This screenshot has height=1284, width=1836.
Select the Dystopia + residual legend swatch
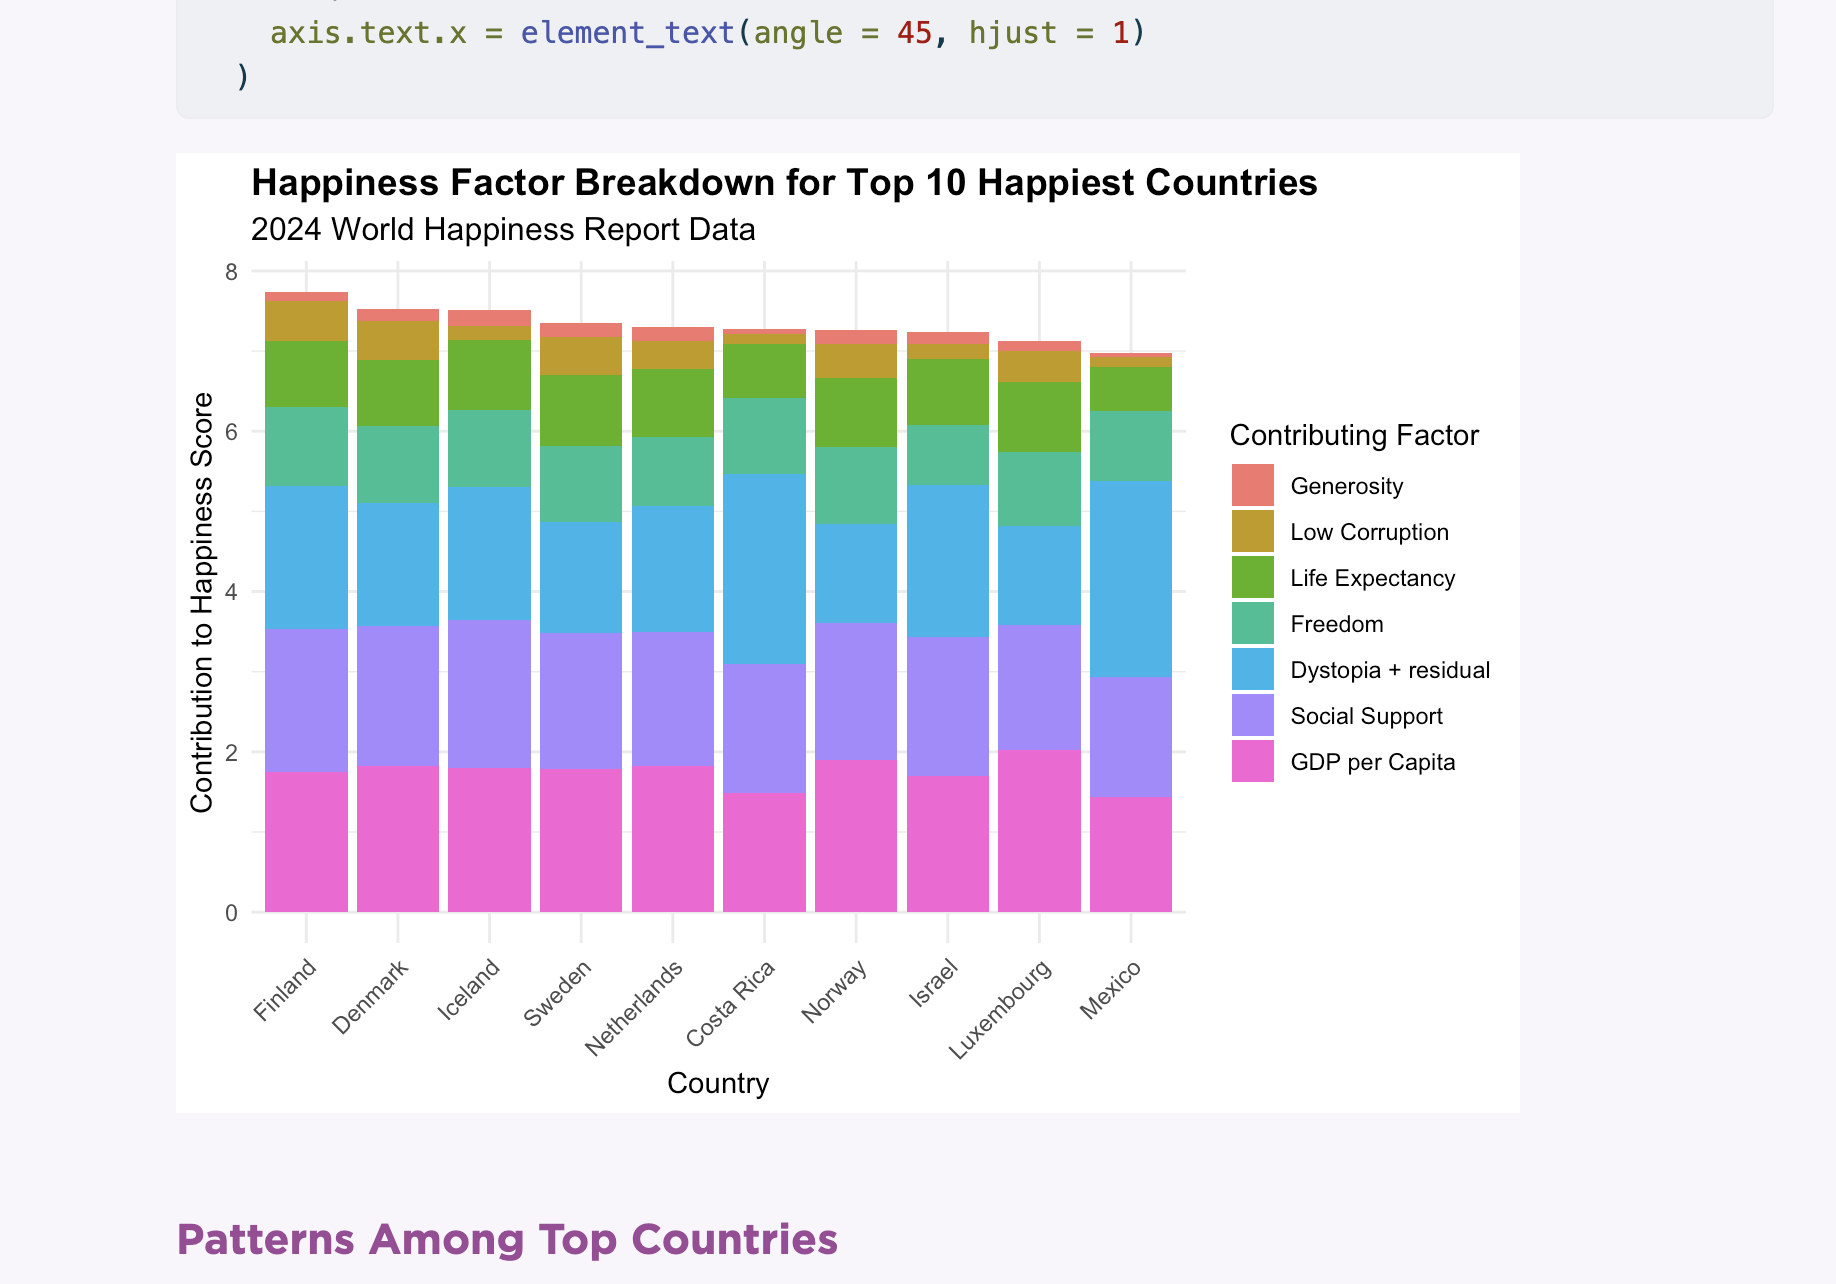pyautogui.click(x=1252, y=669)
